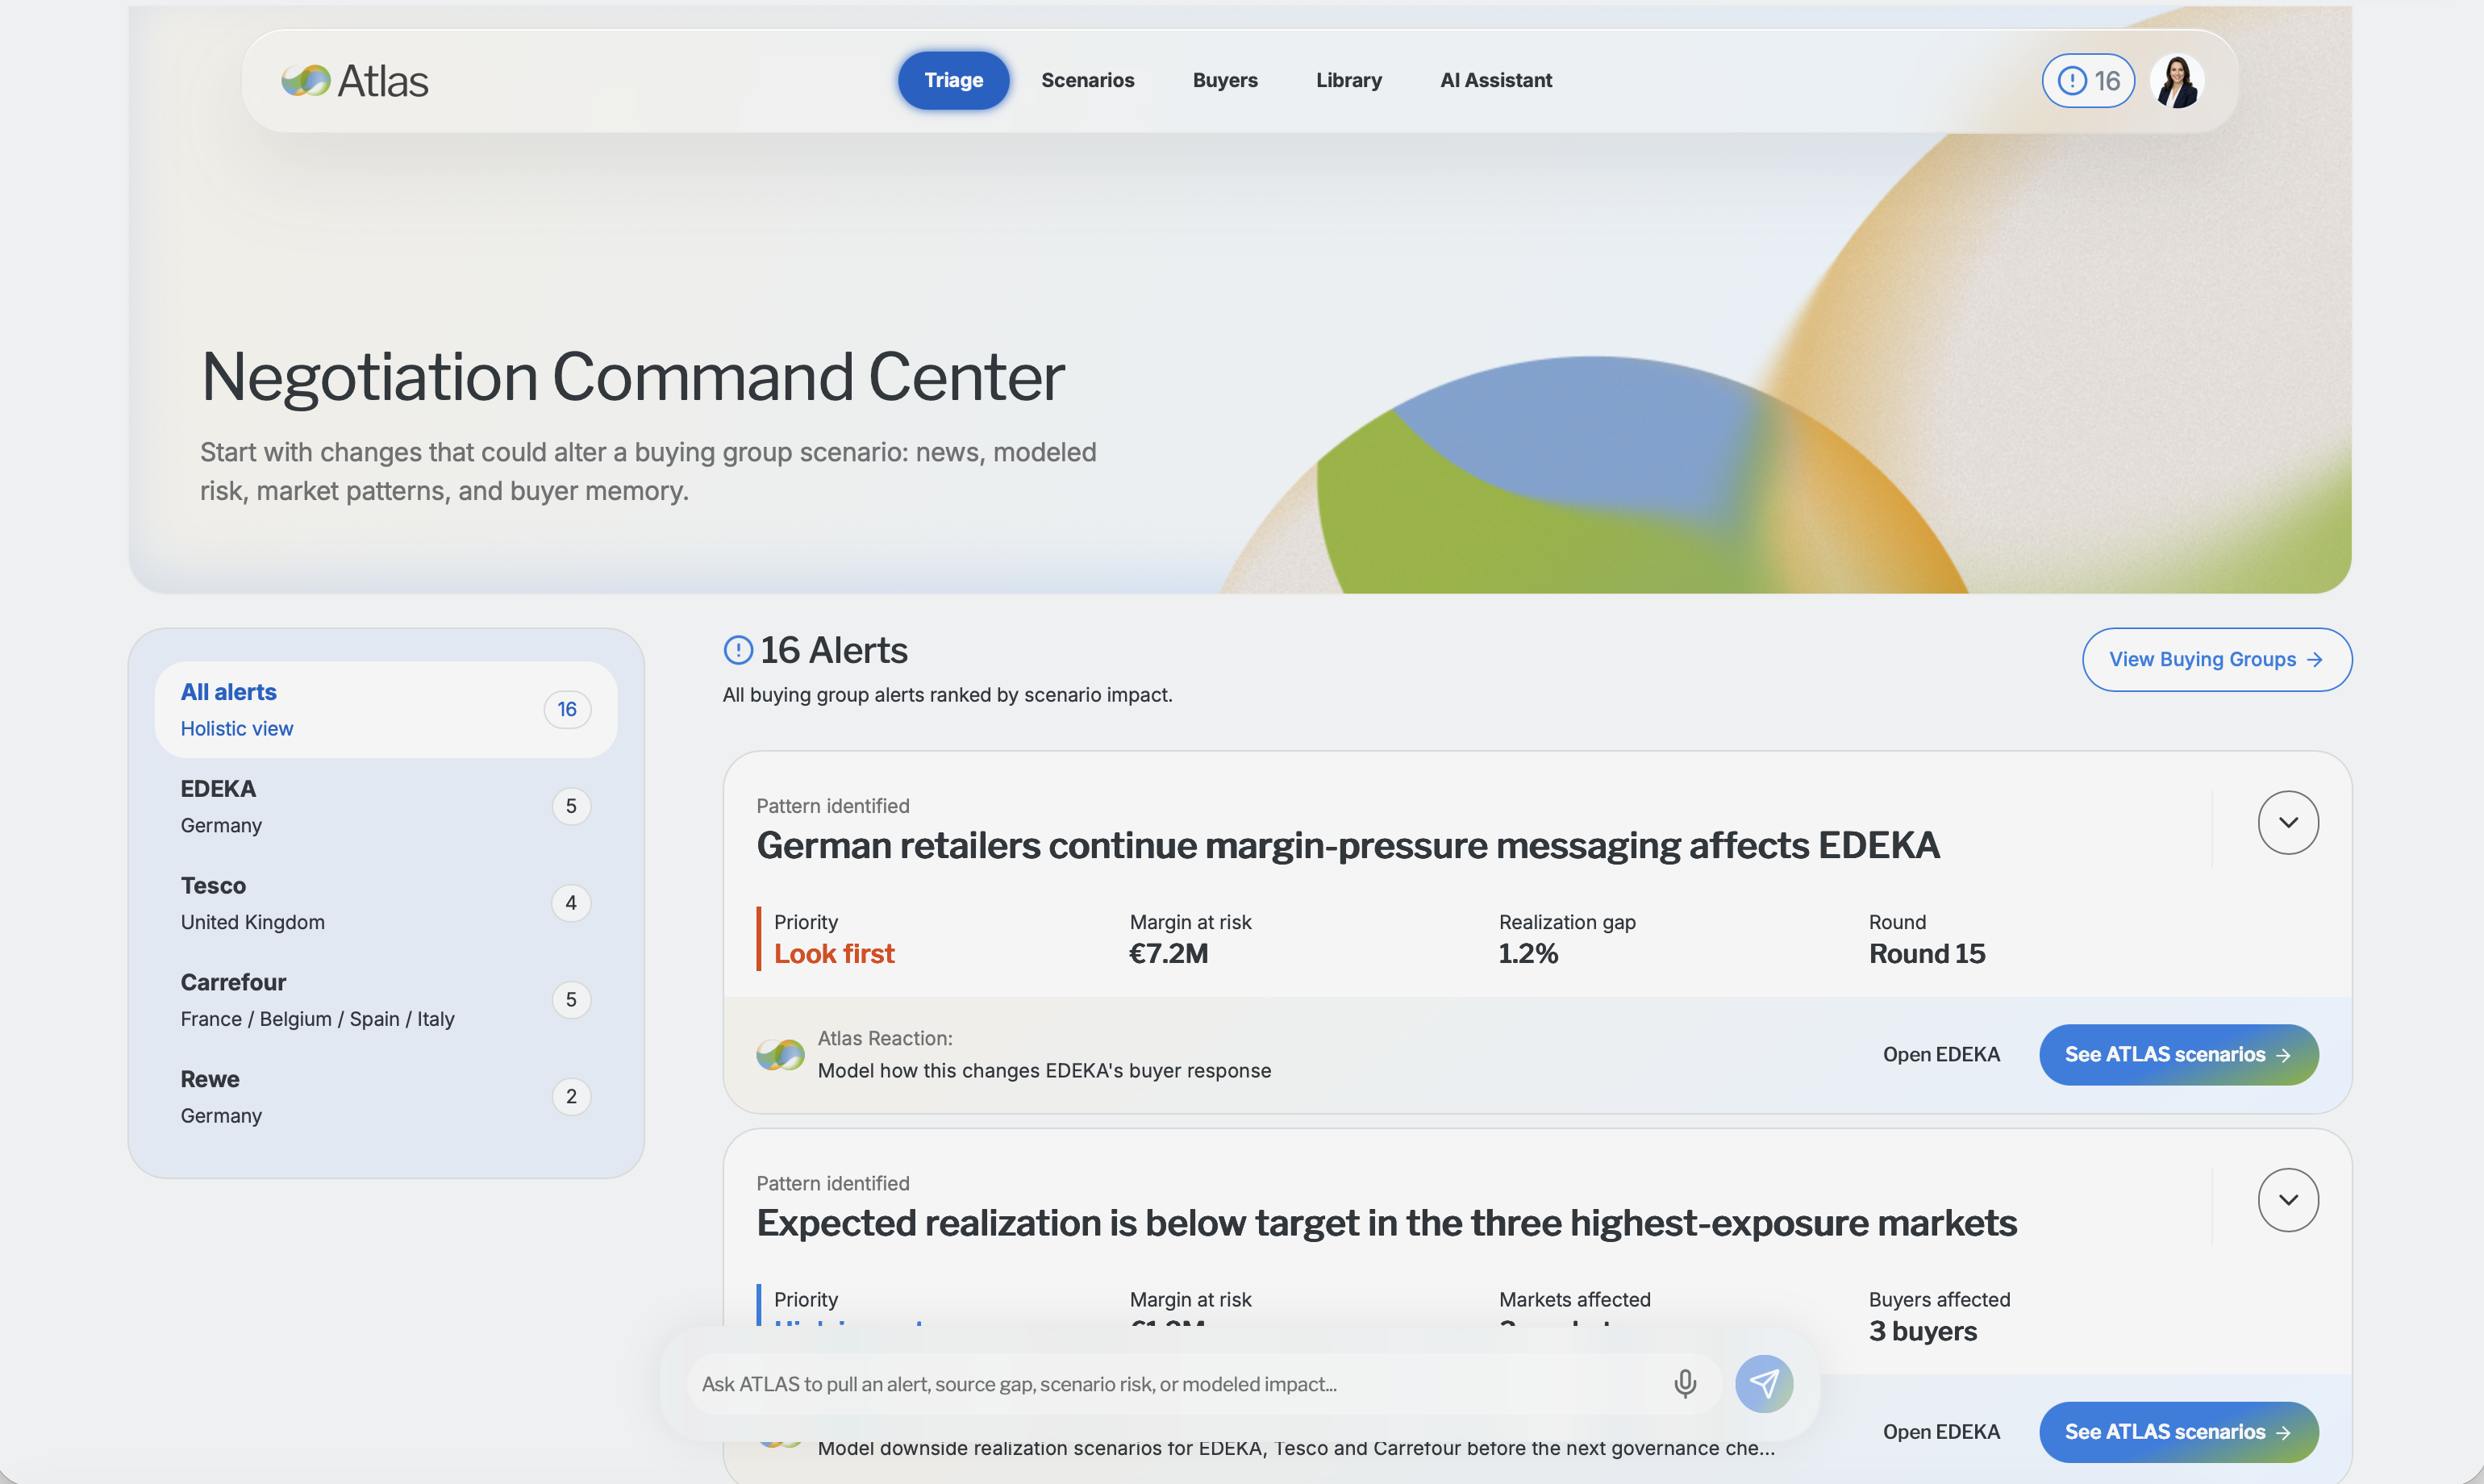
Task: Select the Triage tab
Action: tap(953, 80)
